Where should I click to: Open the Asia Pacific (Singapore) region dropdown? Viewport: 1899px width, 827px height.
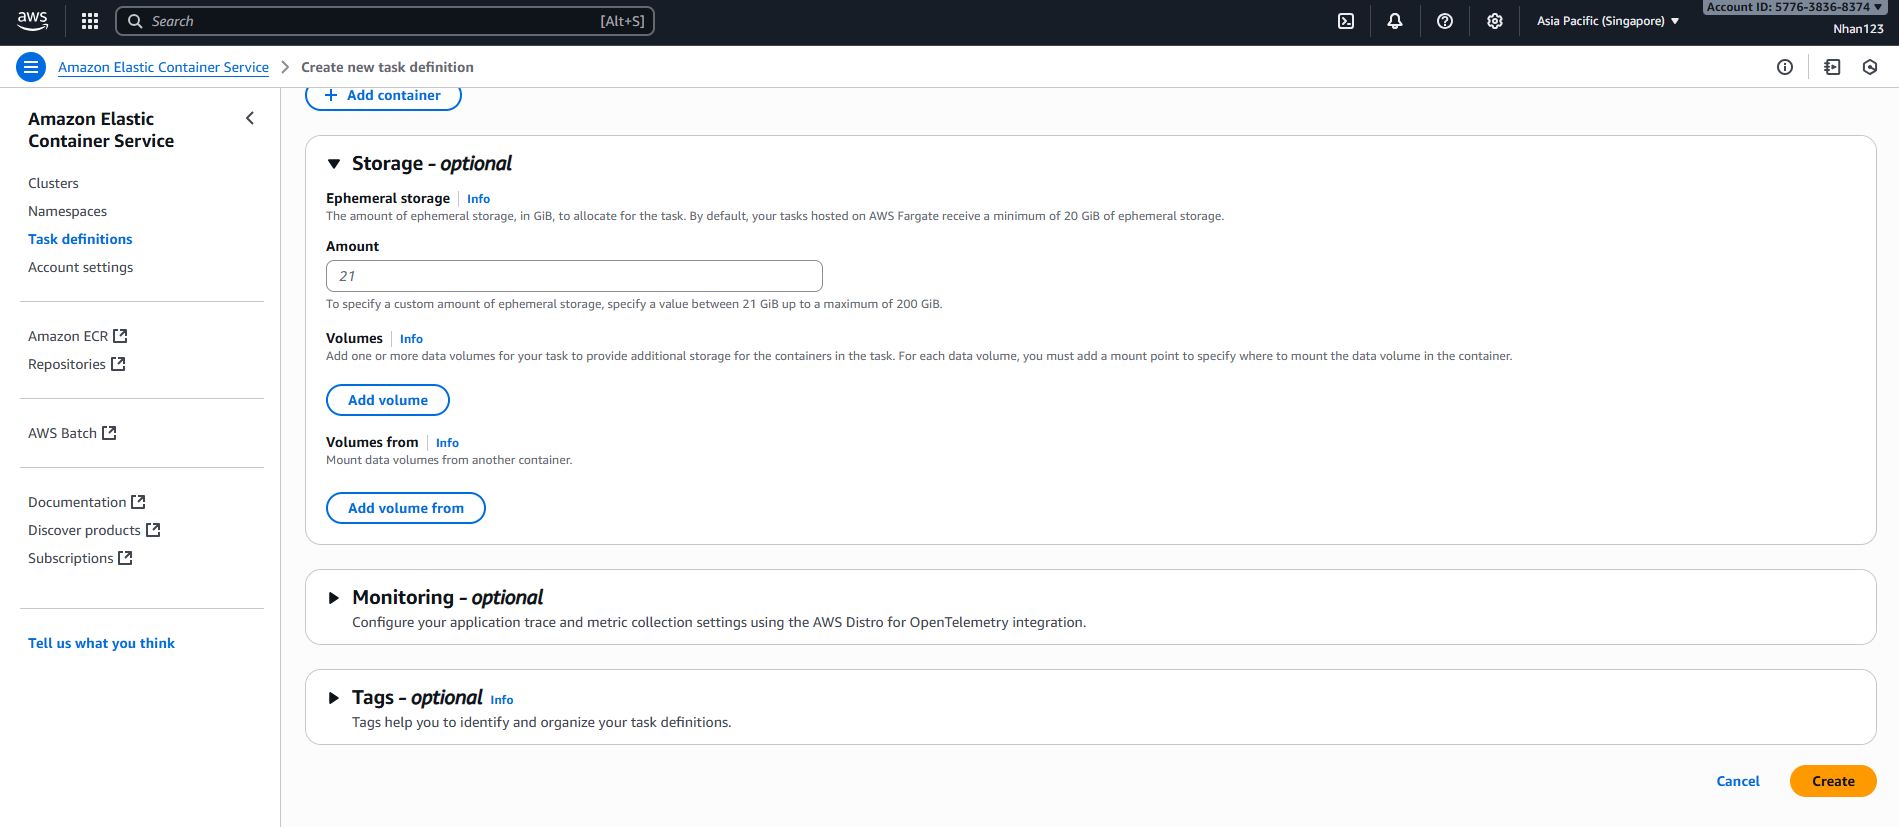(x=1607, y=21)
